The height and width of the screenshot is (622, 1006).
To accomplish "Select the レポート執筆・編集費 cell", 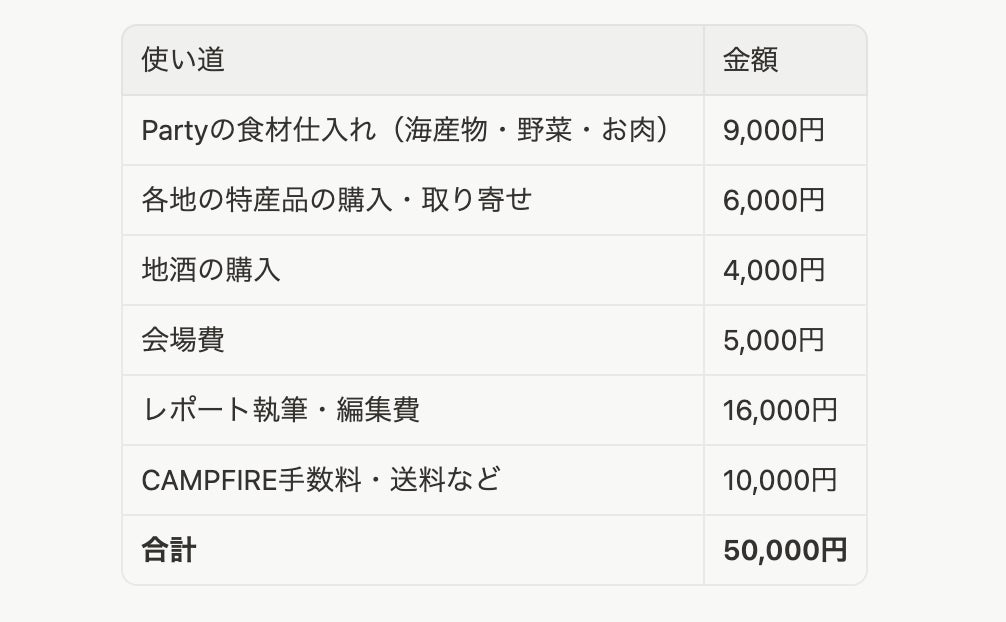I will pos(281,410).
